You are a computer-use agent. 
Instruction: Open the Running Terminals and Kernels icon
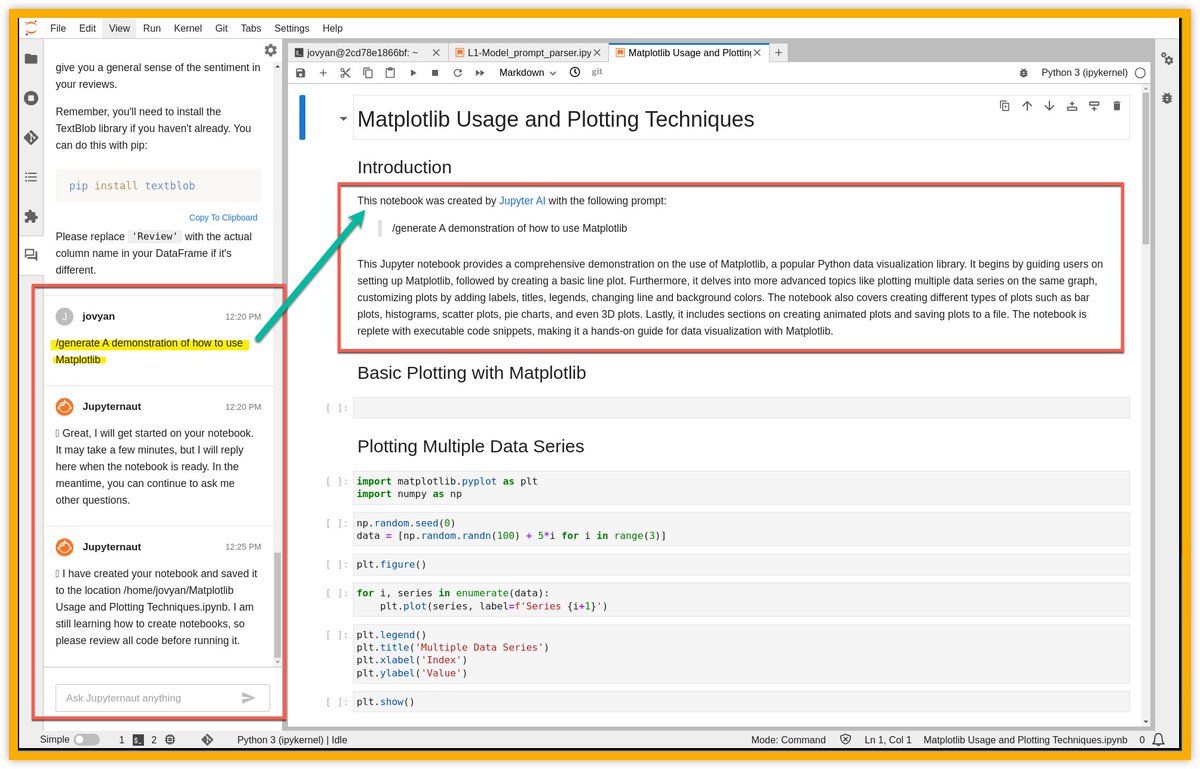[31, 98]
